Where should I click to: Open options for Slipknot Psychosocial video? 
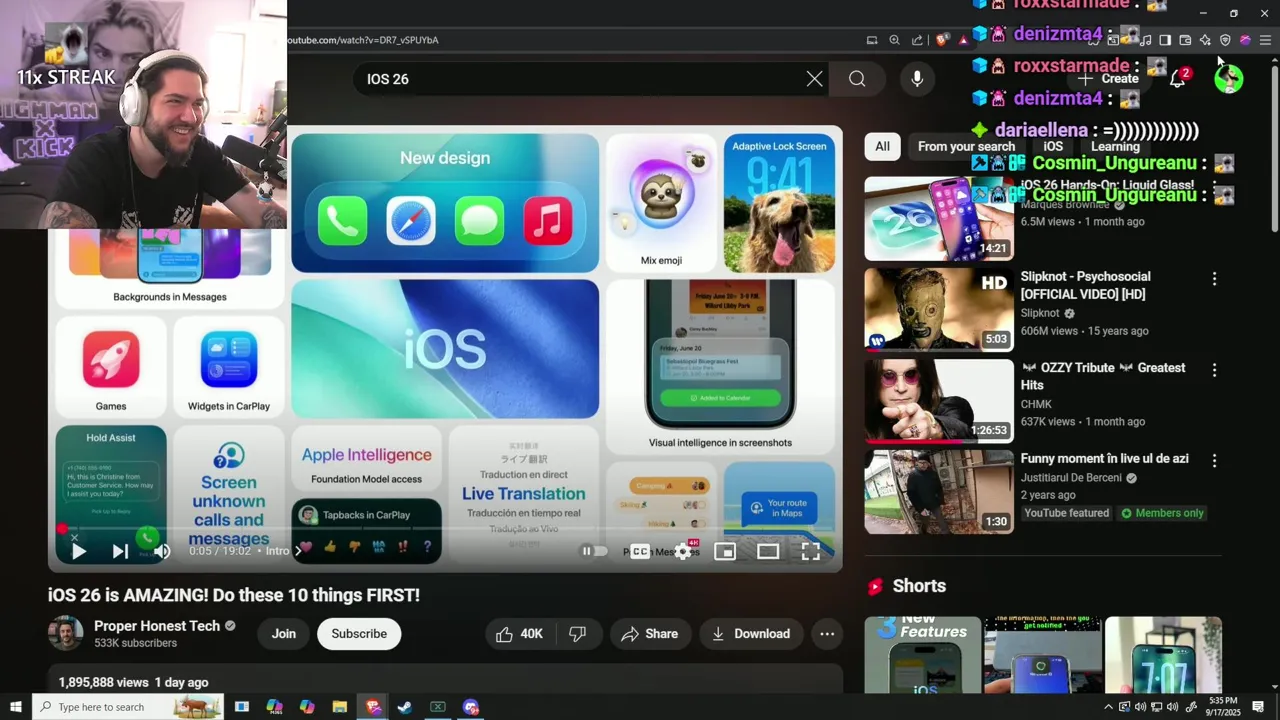[x=1214, y=279]
